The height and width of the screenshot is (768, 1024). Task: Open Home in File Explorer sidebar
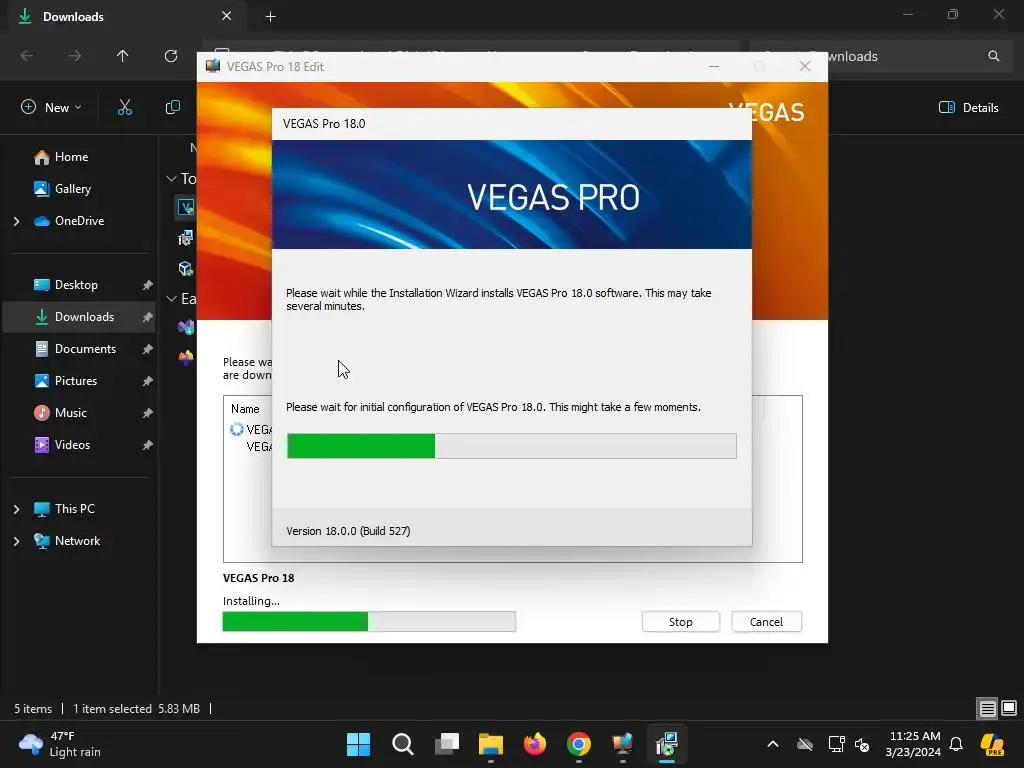point(71,157)
